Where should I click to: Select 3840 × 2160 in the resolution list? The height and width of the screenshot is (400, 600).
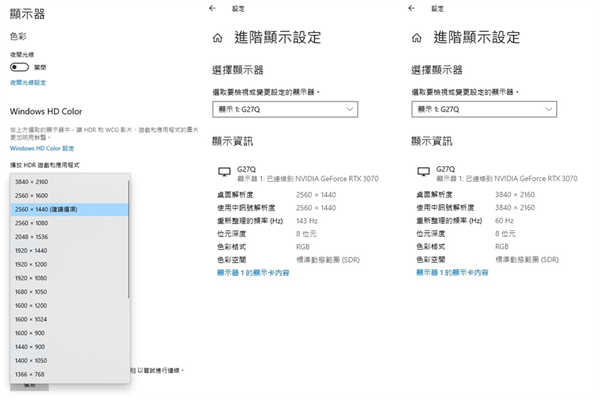pyautogui.click(x=70, y=182)
